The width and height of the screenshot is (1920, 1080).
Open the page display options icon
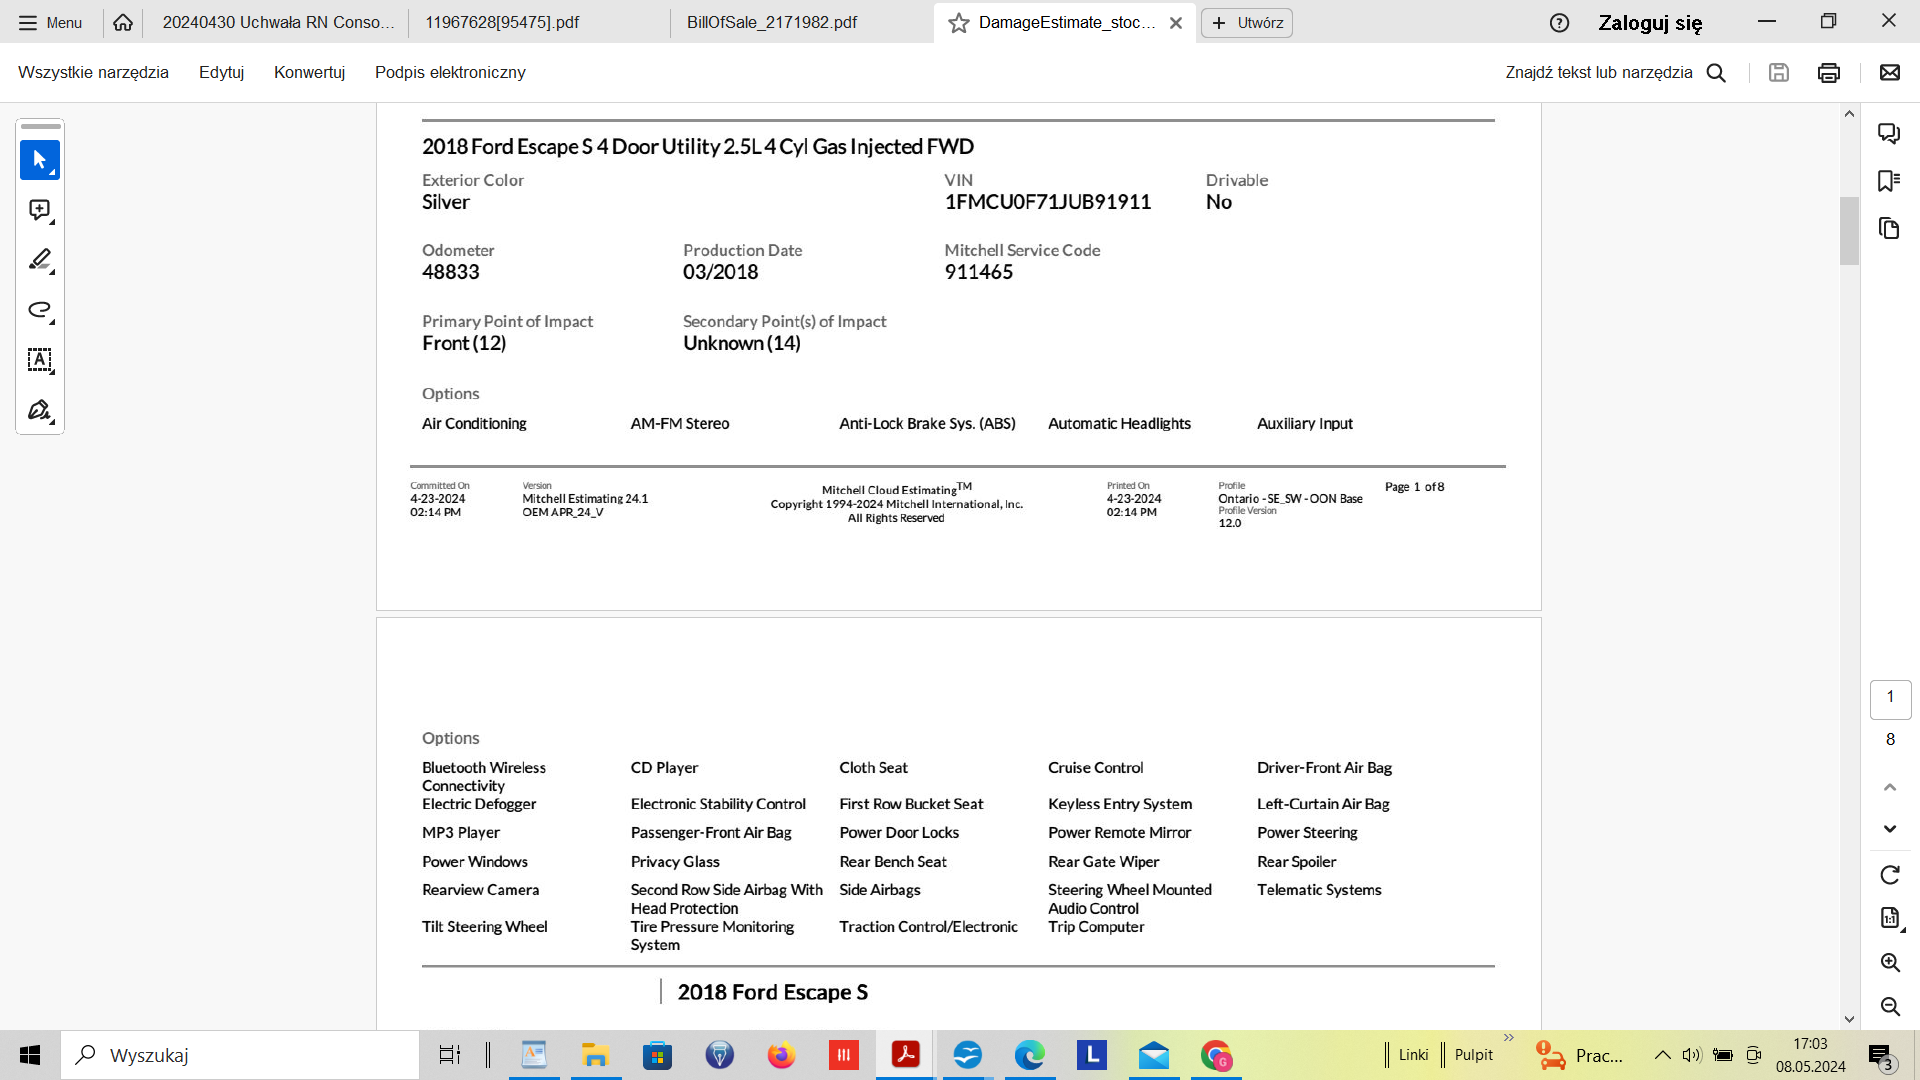click(x=1890, y=918)
